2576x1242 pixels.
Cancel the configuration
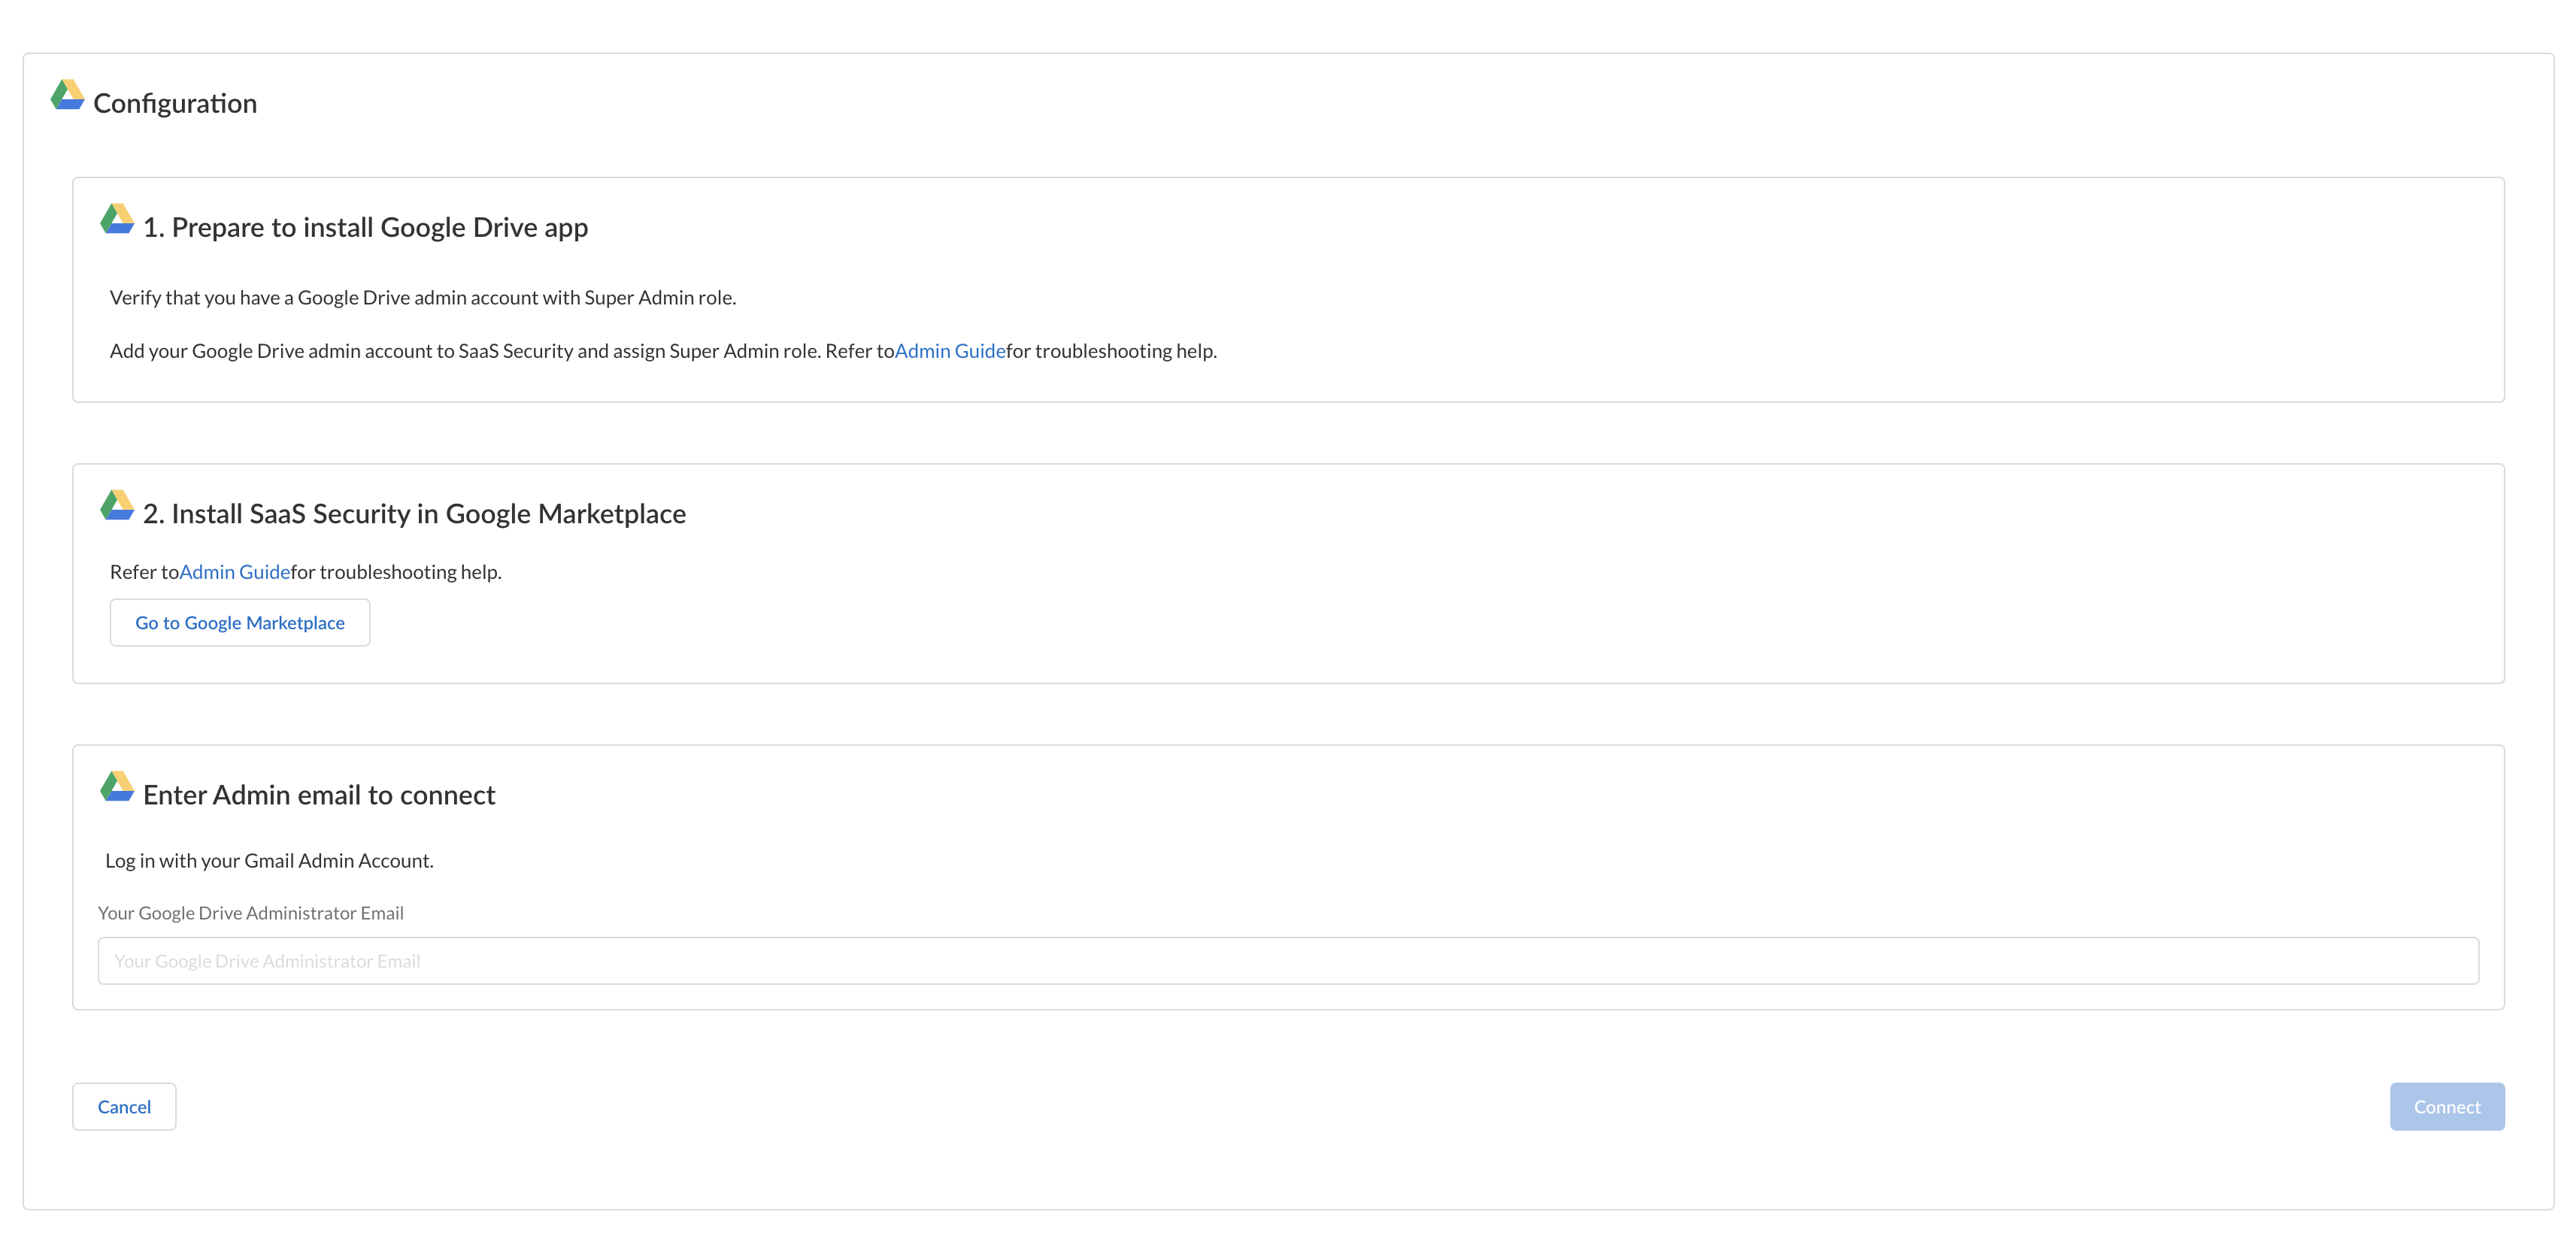124,1107
